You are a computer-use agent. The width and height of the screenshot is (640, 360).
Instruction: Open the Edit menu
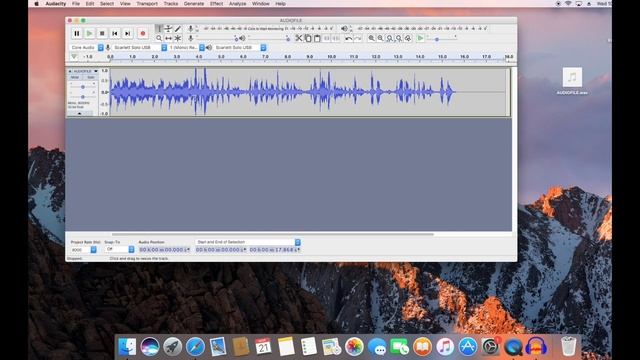(x=90, y=4)
